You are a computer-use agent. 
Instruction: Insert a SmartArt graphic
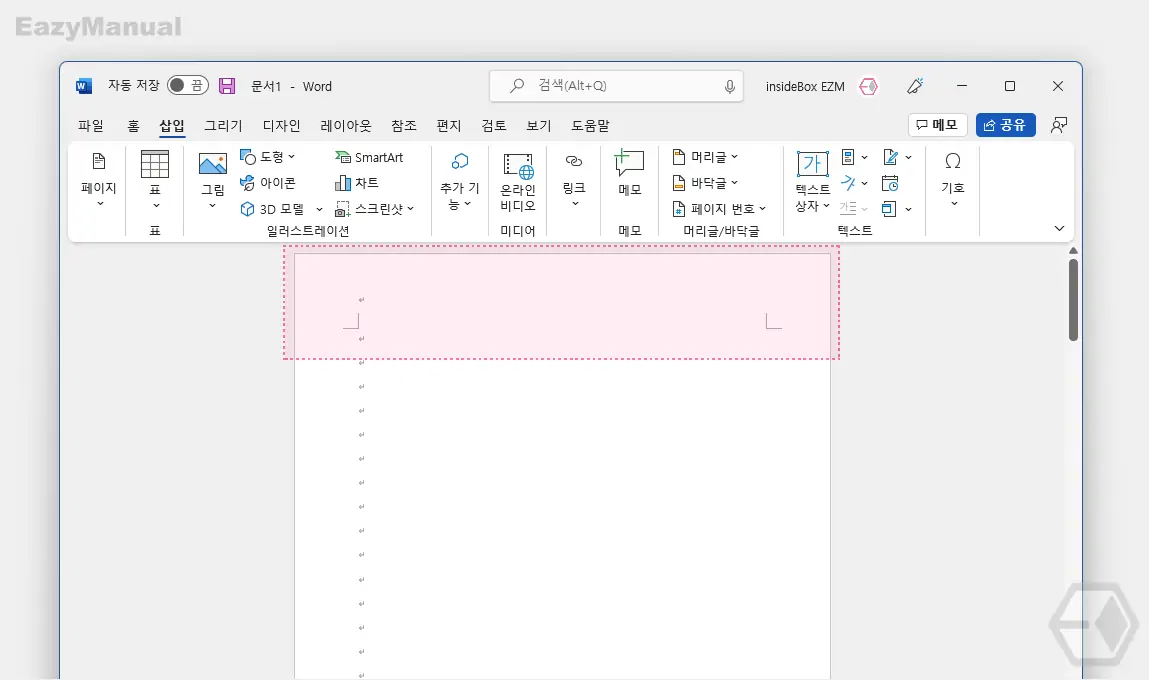(x=369, y=158)
